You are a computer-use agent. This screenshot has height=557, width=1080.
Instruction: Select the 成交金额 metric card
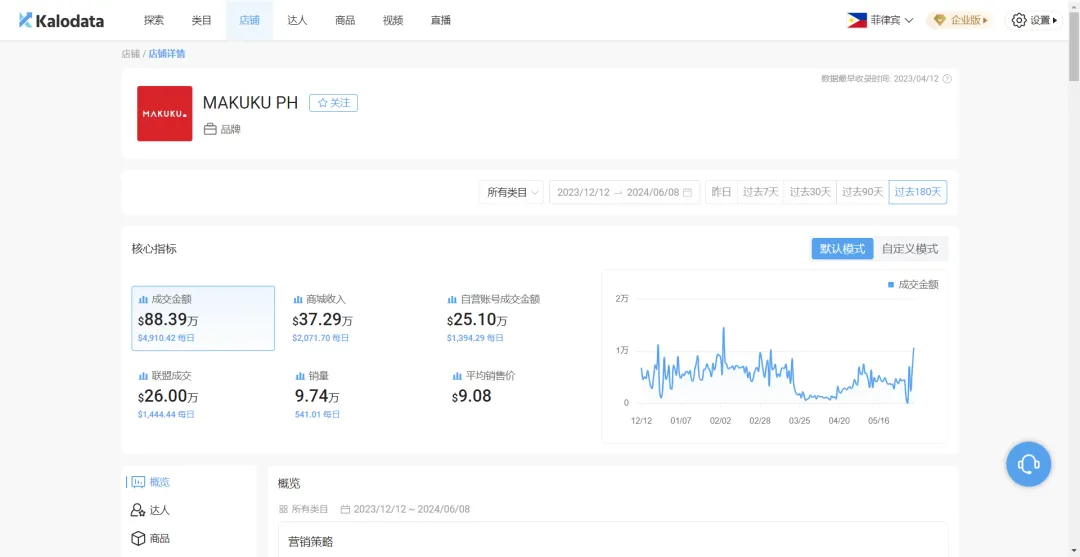pyautogui.click(x=203, y=318)
